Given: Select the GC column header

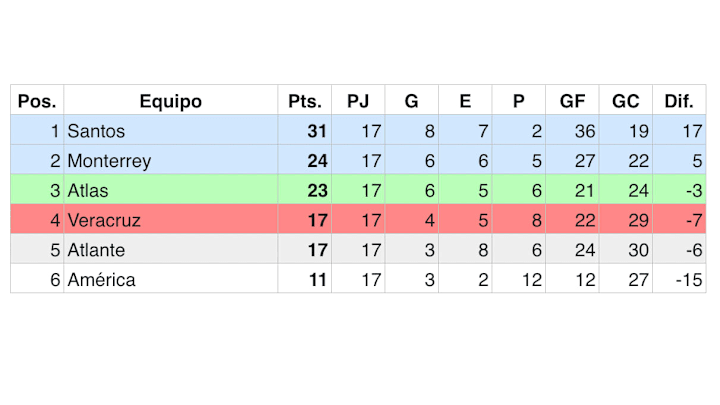Looking at the screenshot, I should tap(626, 101).
